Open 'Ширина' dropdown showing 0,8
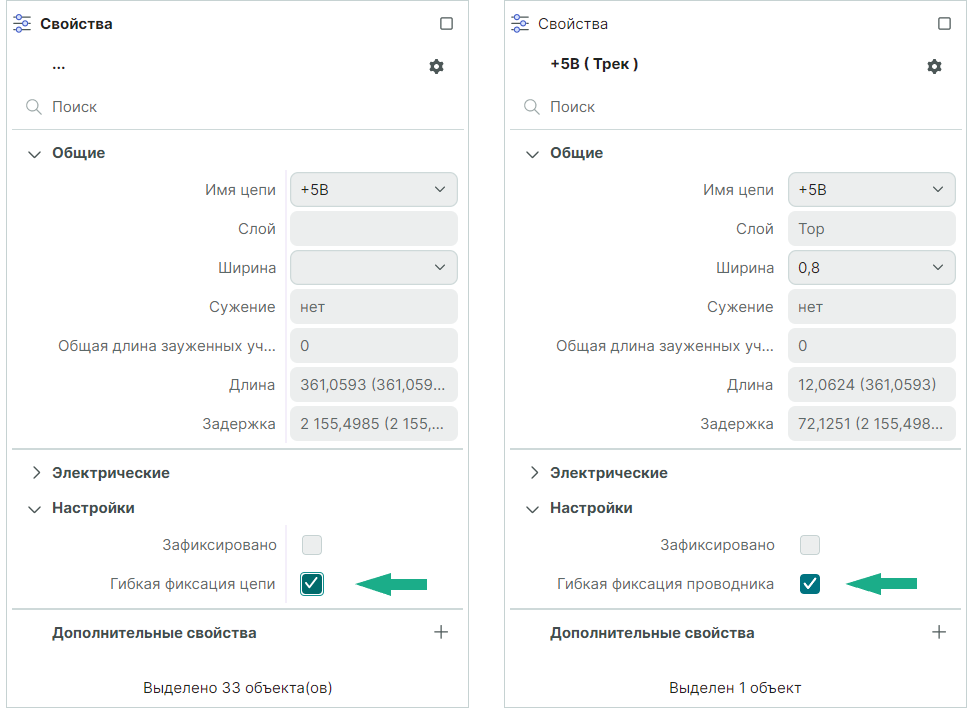Viewport: 971px width, 708px height. [x=872, y=268]
